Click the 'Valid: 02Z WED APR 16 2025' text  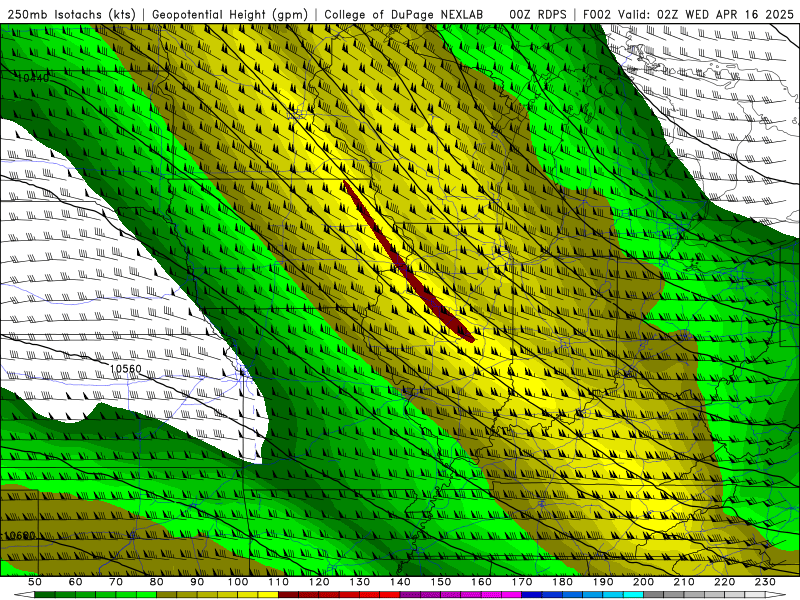(x=706, y=15)
